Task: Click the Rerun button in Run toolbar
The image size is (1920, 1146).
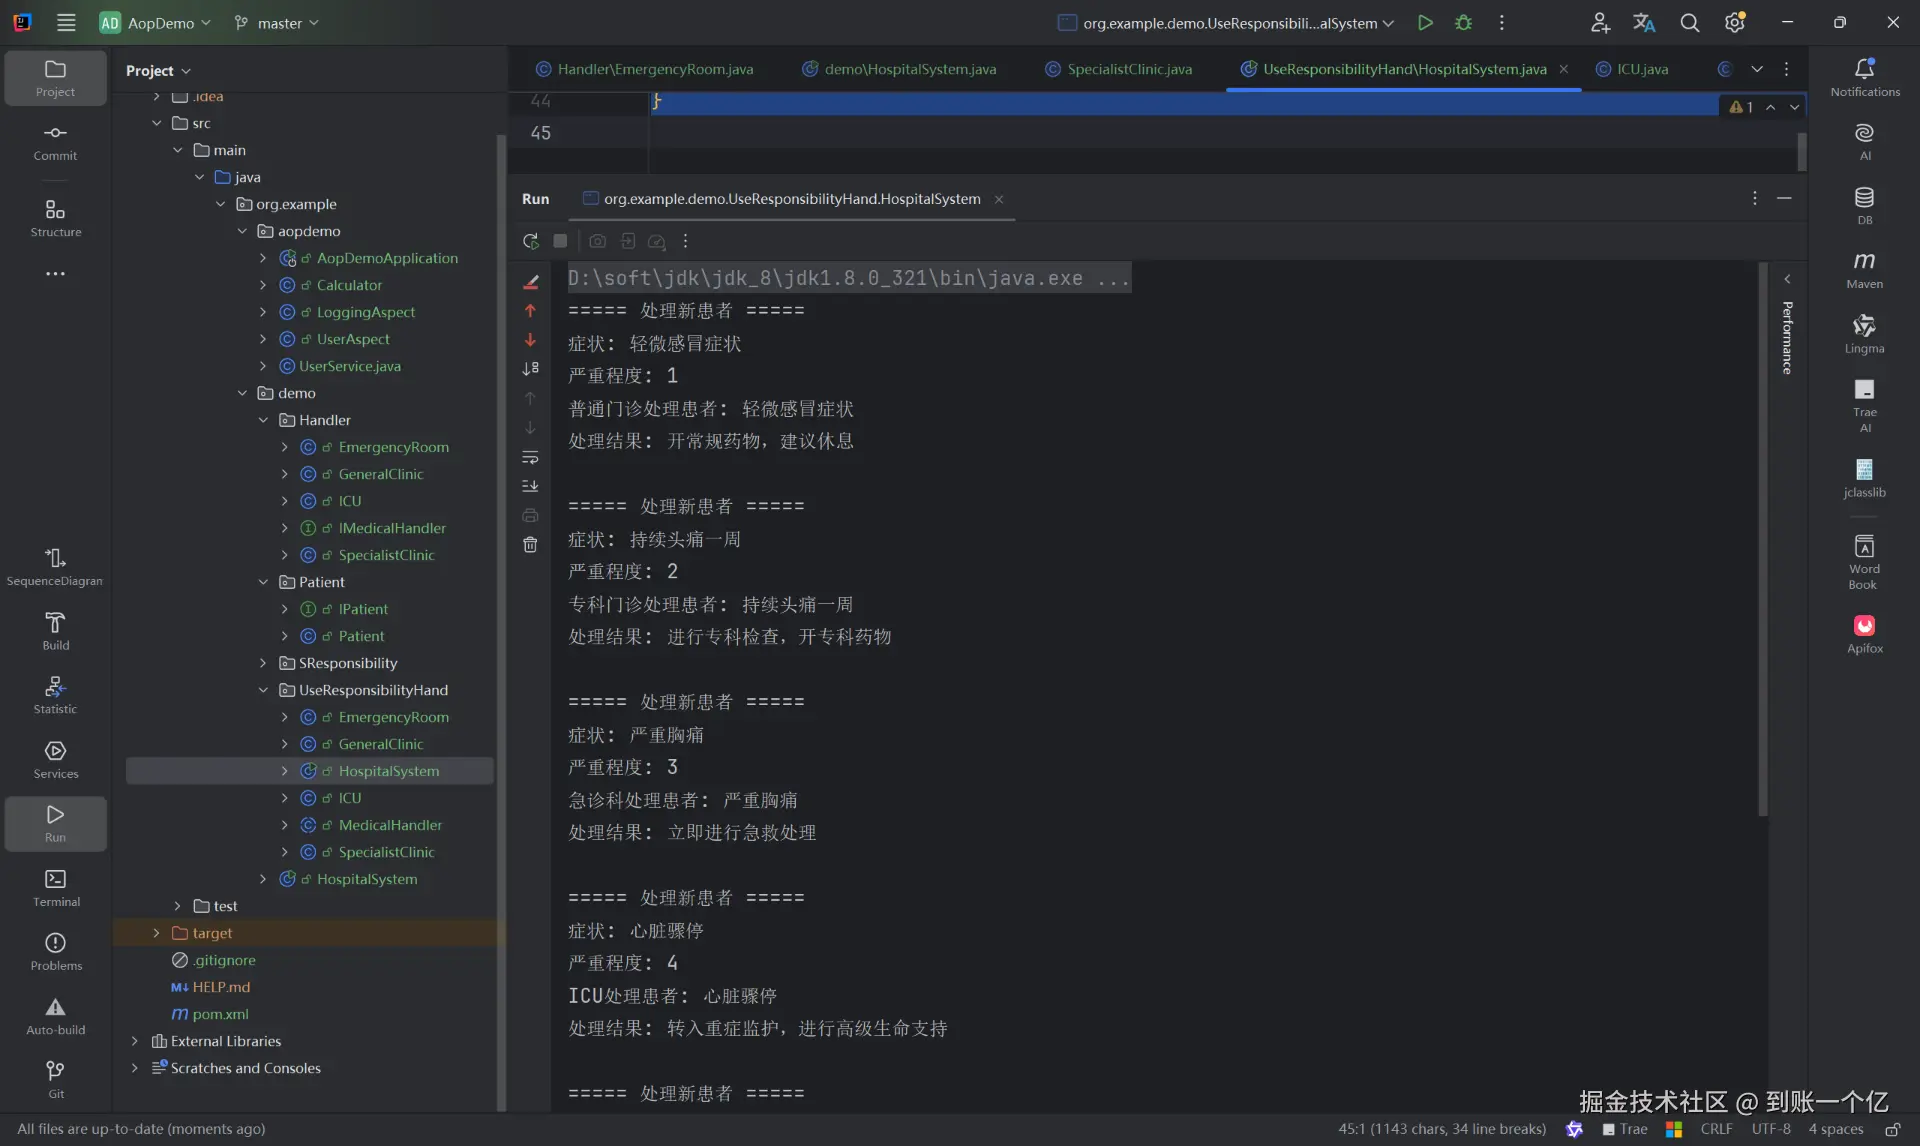Action: click(x=530, y=241)
